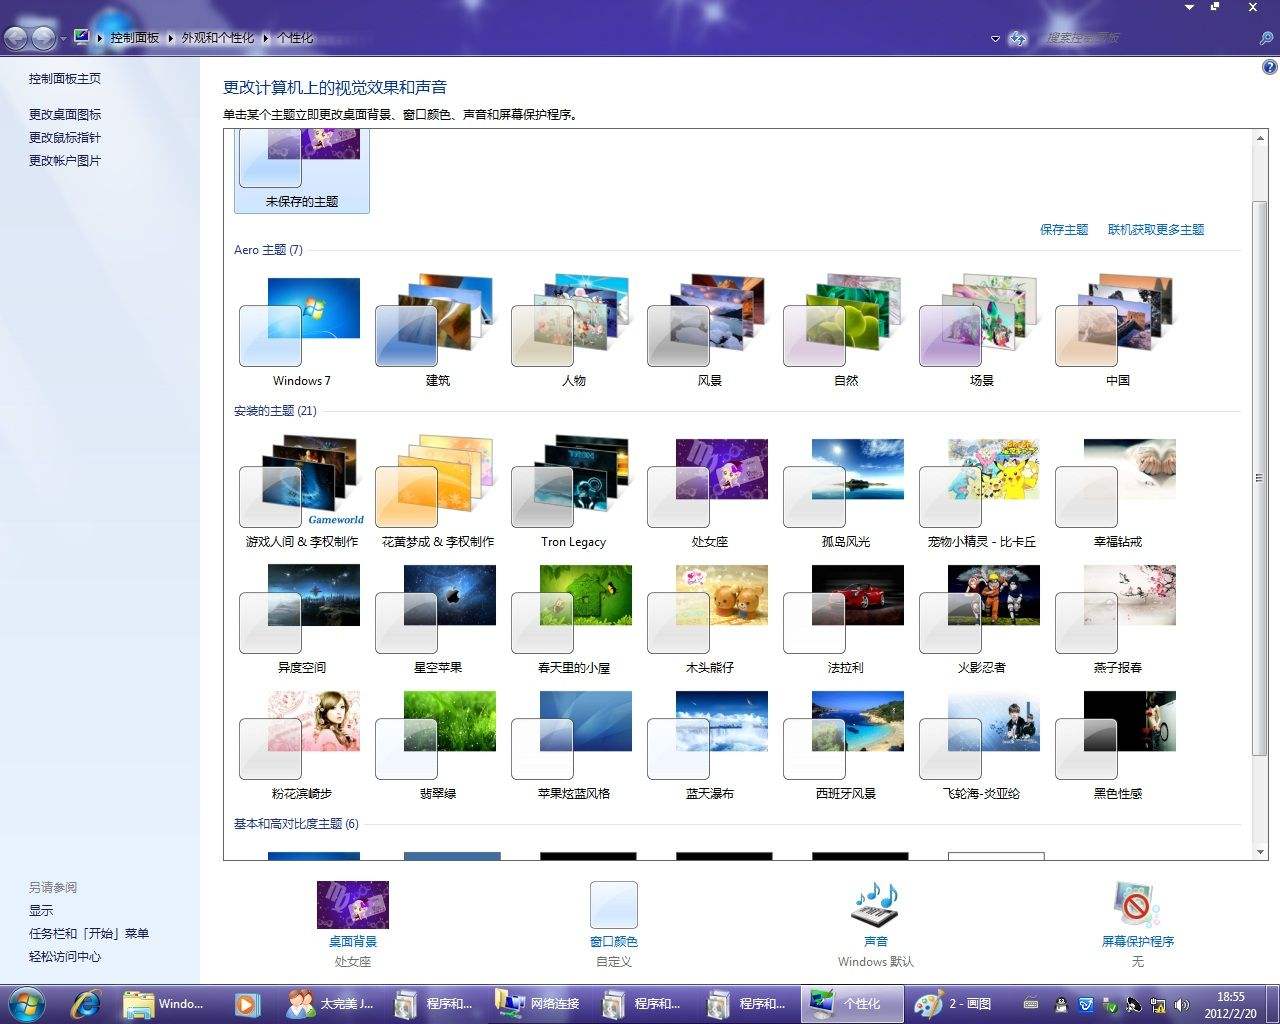Go back with the navigation arrow
The width and height of the screenshot is (1280, 1024).
[x=16, y=38]
